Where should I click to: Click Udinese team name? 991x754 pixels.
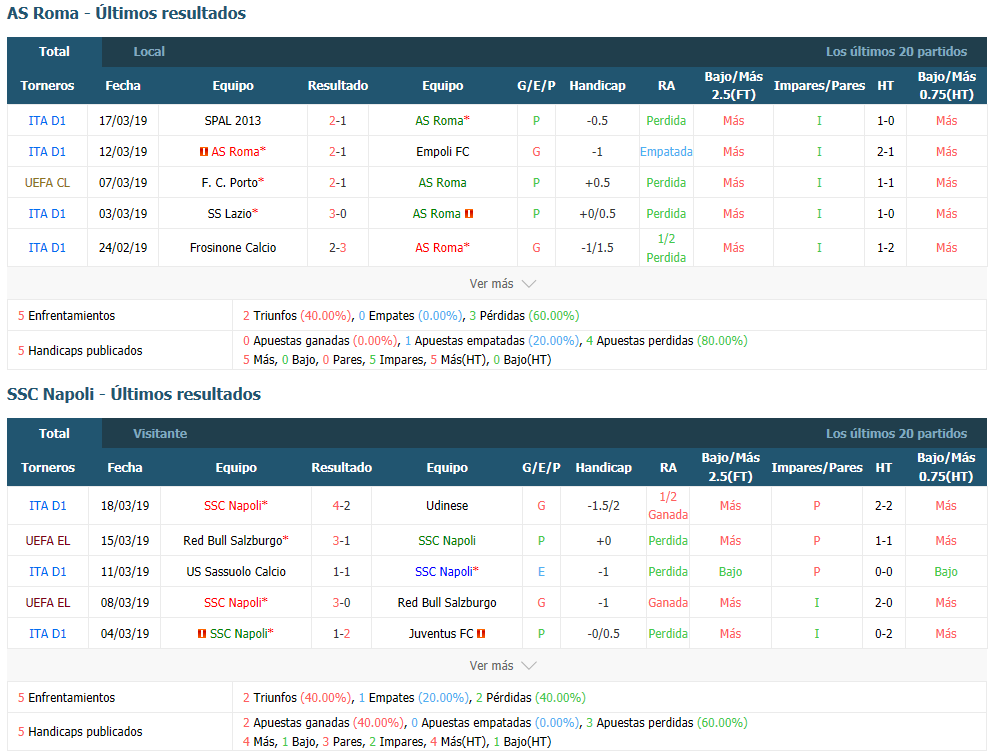coord(447,506)
